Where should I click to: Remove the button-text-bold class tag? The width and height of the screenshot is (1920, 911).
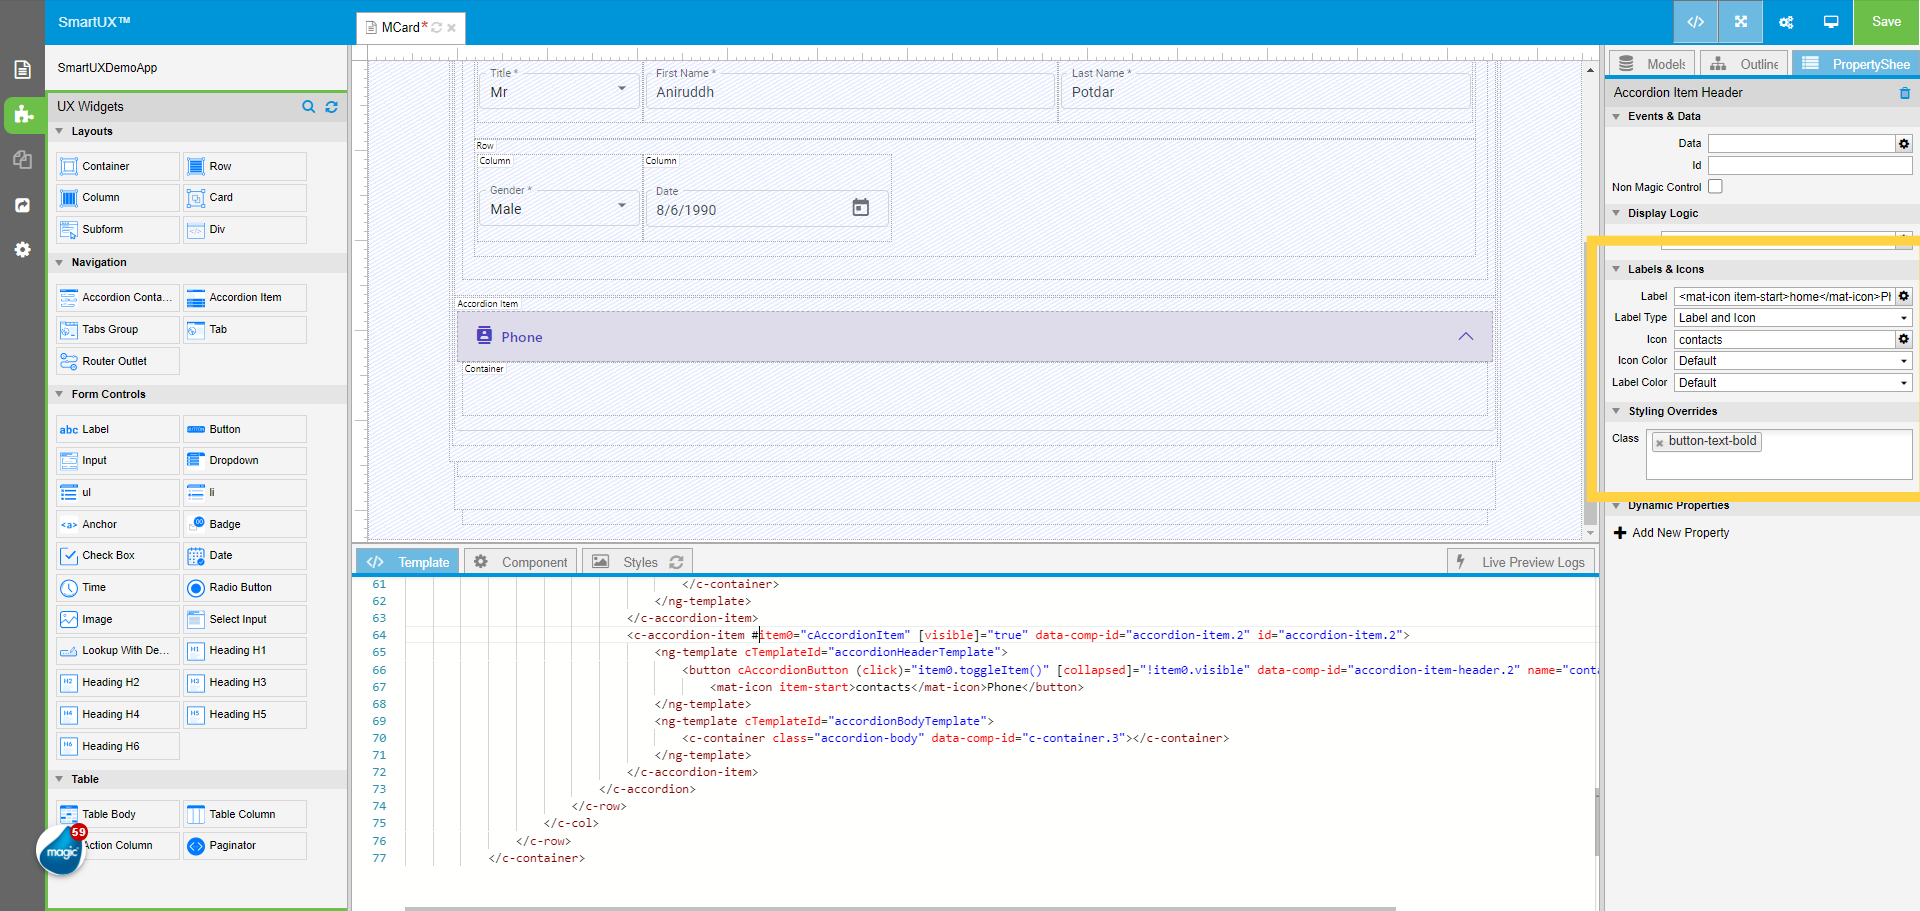click(1660, 442)
